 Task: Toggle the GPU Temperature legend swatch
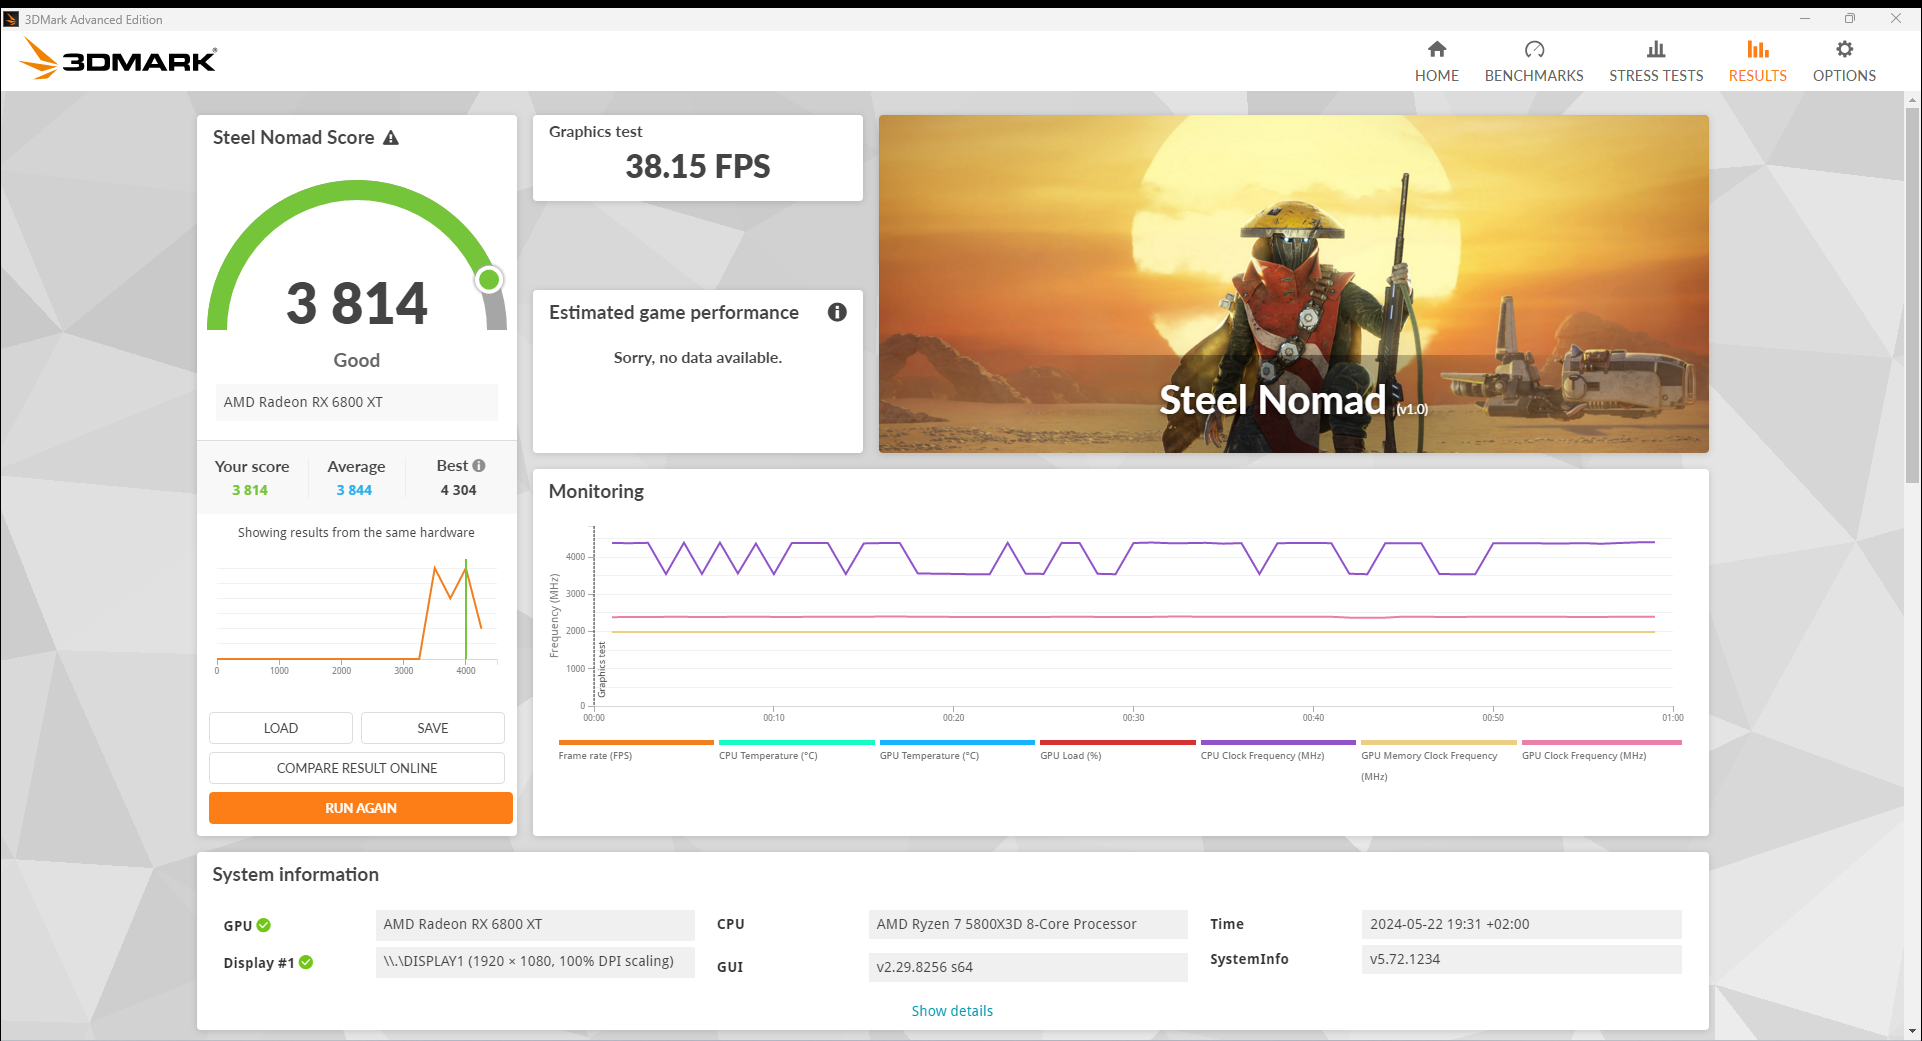click(957, 743)
